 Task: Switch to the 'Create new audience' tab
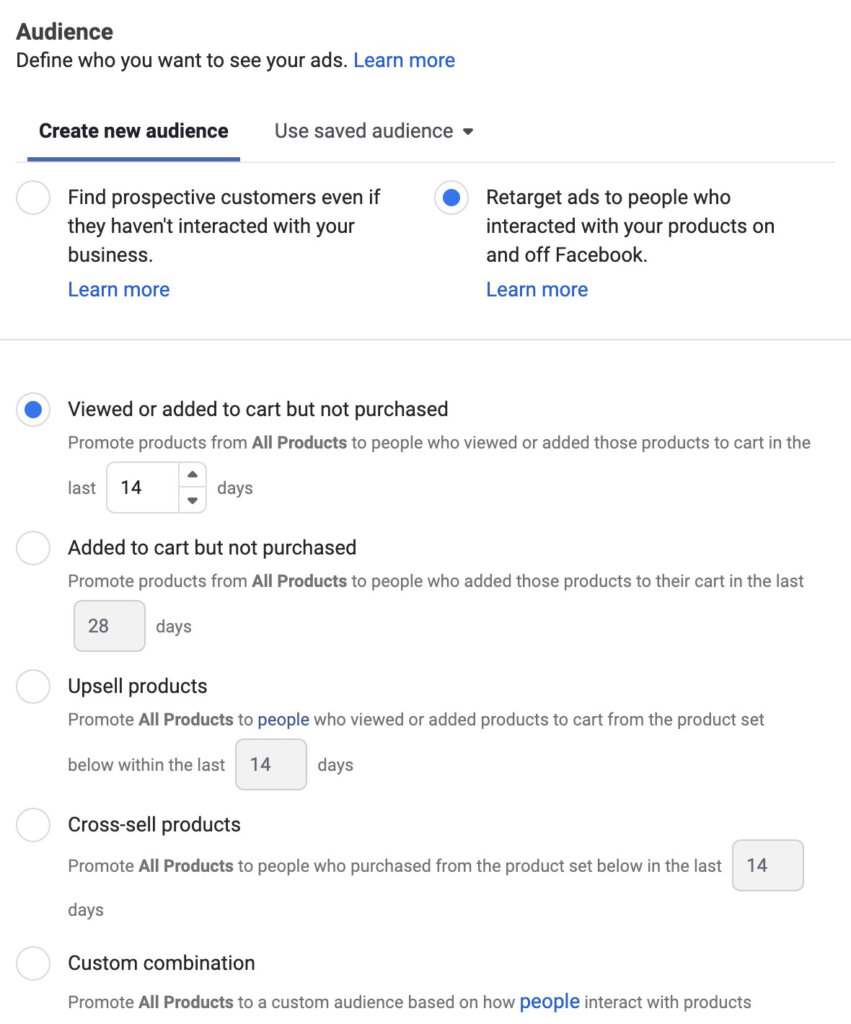pyautogui.click(x=131, y=130)
